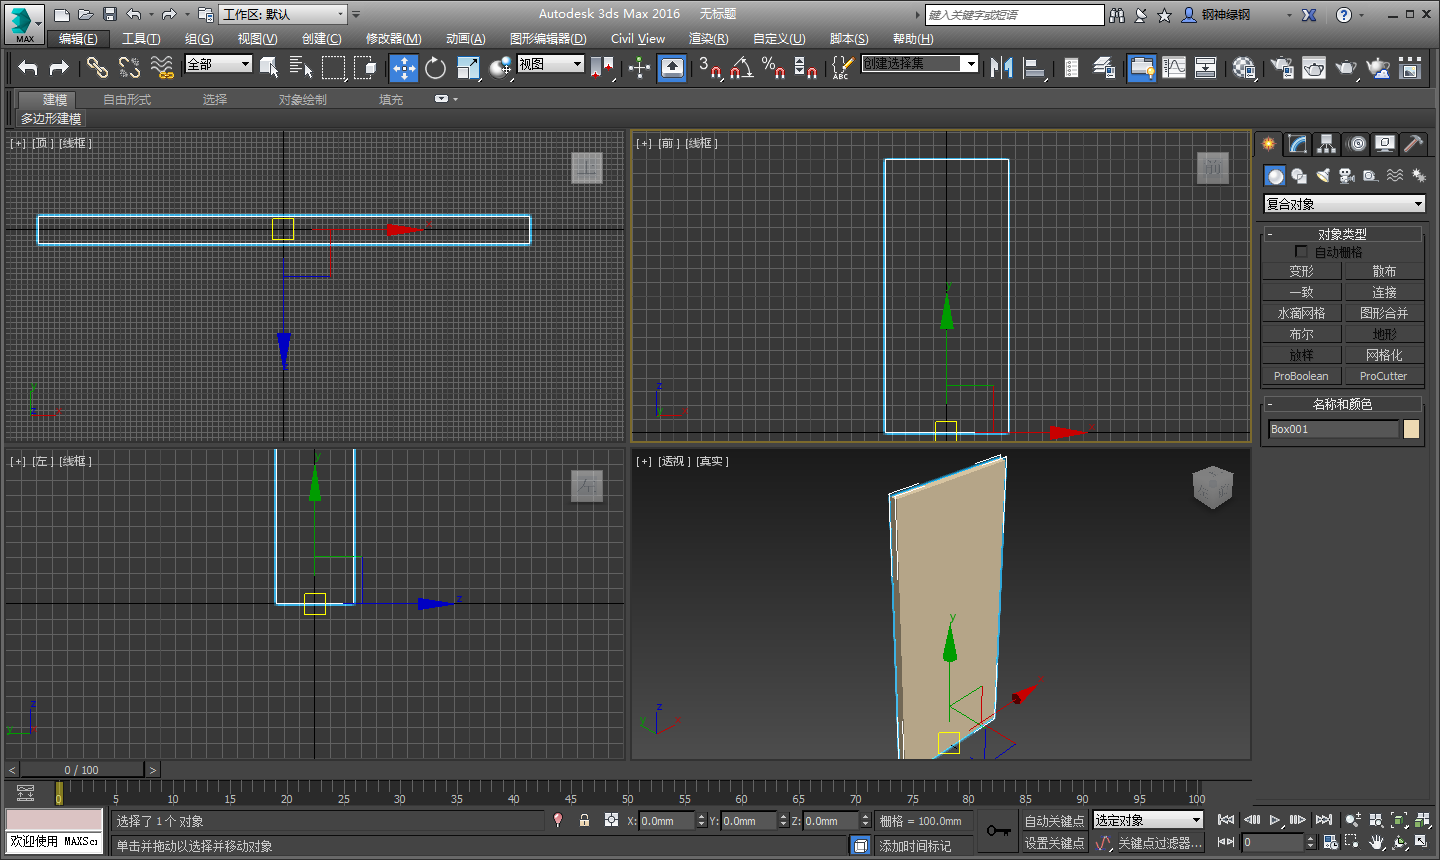This screenshot has width=1440, height=860.
Task: Click the 设置关键点 set key button
Action: pyautogui.click(x=1054, y=843)
